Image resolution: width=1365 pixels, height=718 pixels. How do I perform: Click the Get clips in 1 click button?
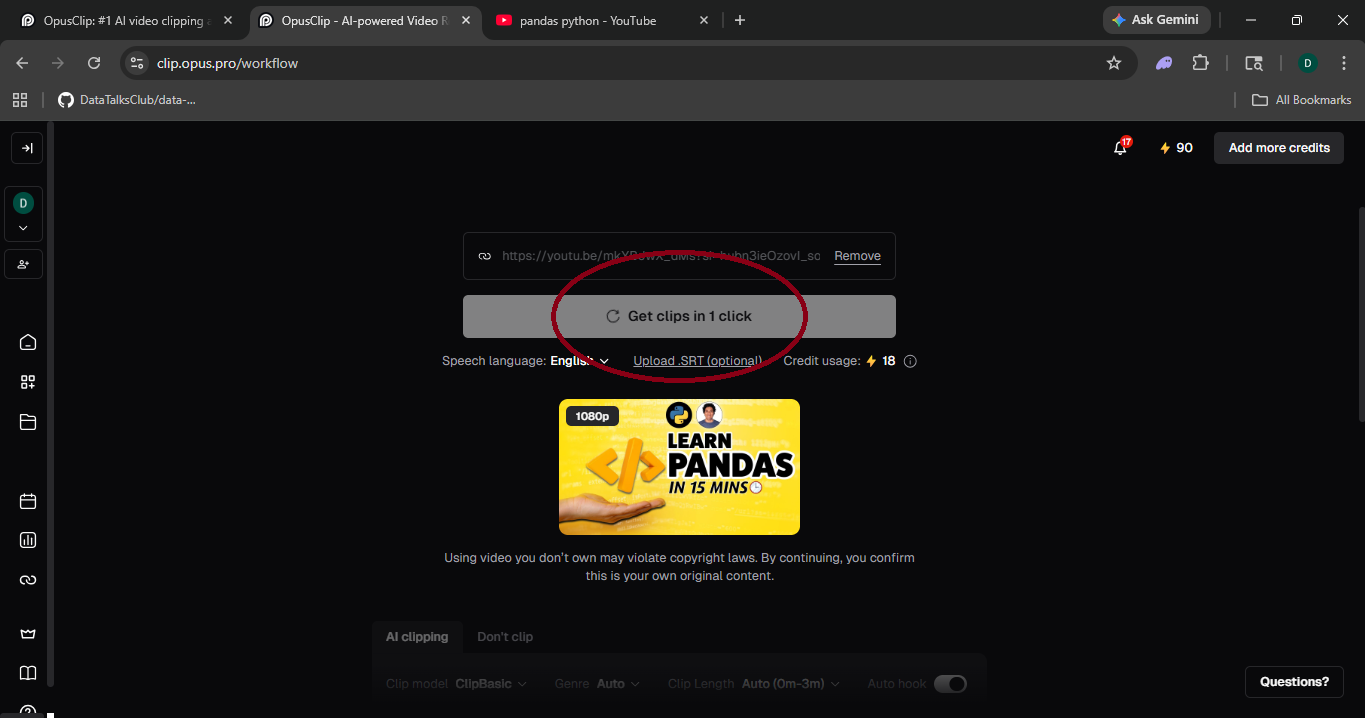click(x=679, y=316)
